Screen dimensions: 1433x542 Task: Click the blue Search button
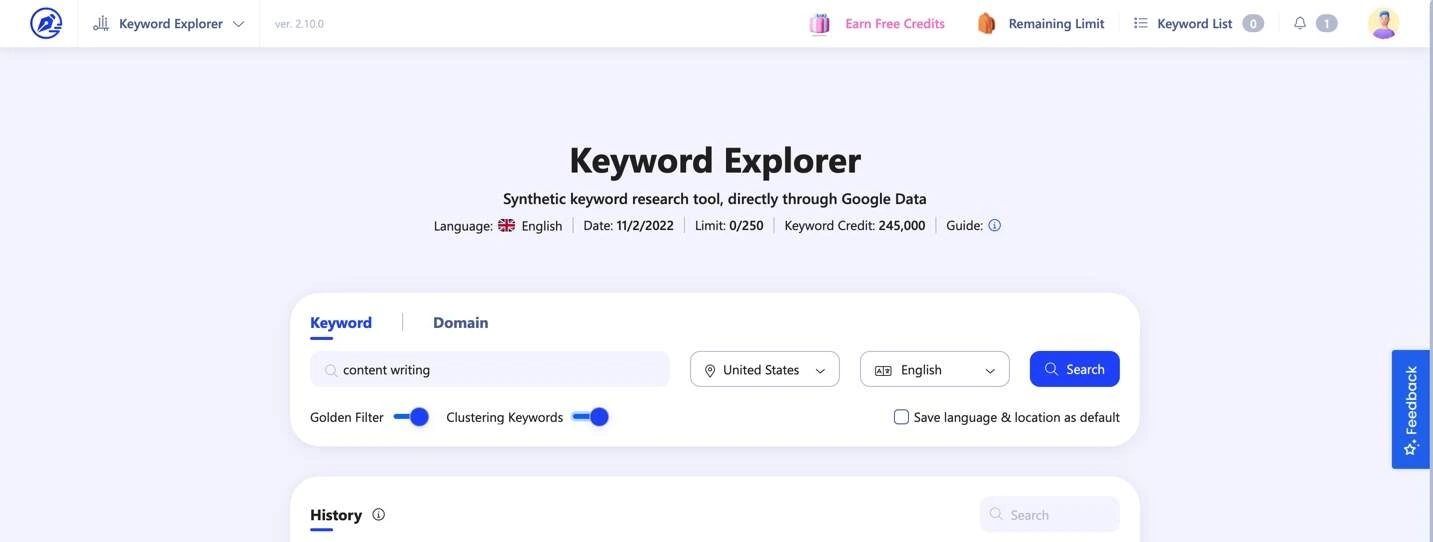(x=1075, y=369)
